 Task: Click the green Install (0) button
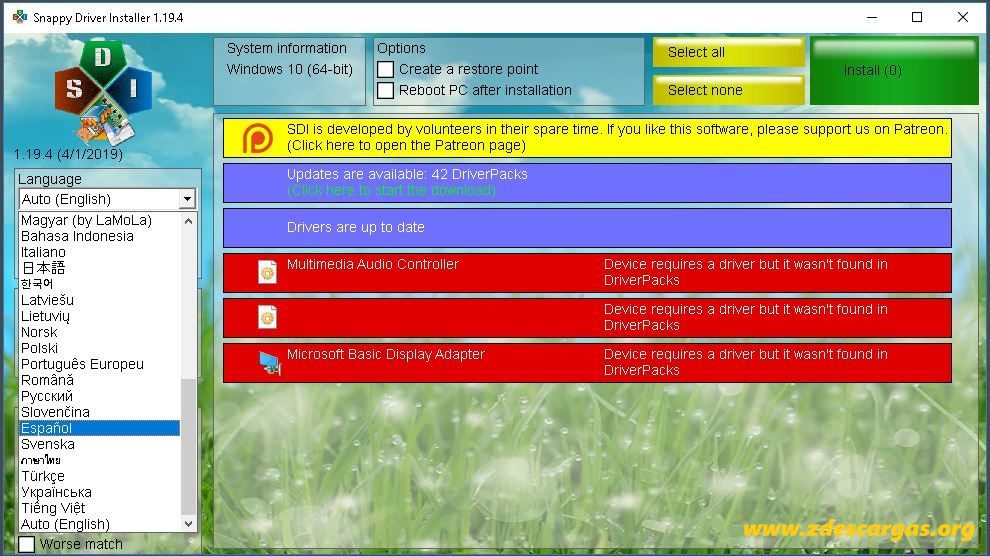894,71
